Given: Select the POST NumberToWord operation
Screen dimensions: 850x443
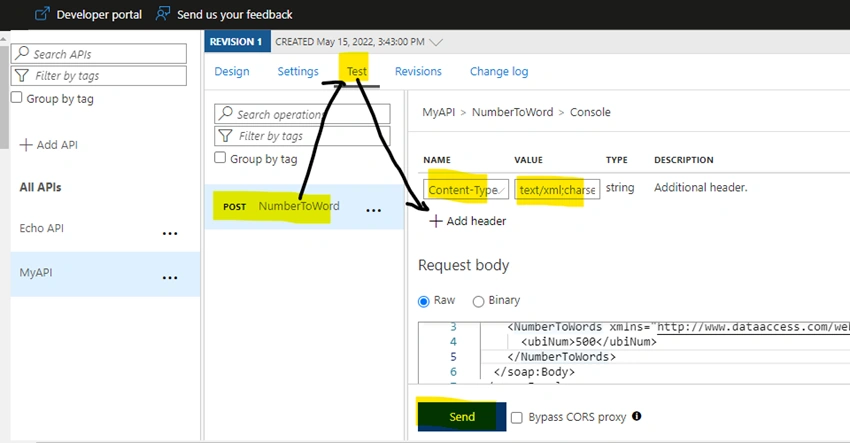Looking at the screenshot, I should pos(304,207).
